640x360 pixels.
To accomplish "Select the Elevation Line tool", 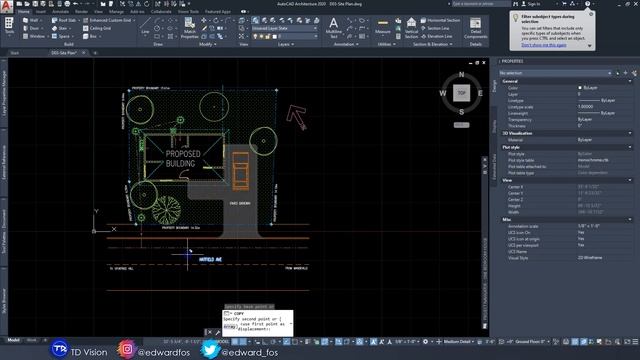I will 436,36.
